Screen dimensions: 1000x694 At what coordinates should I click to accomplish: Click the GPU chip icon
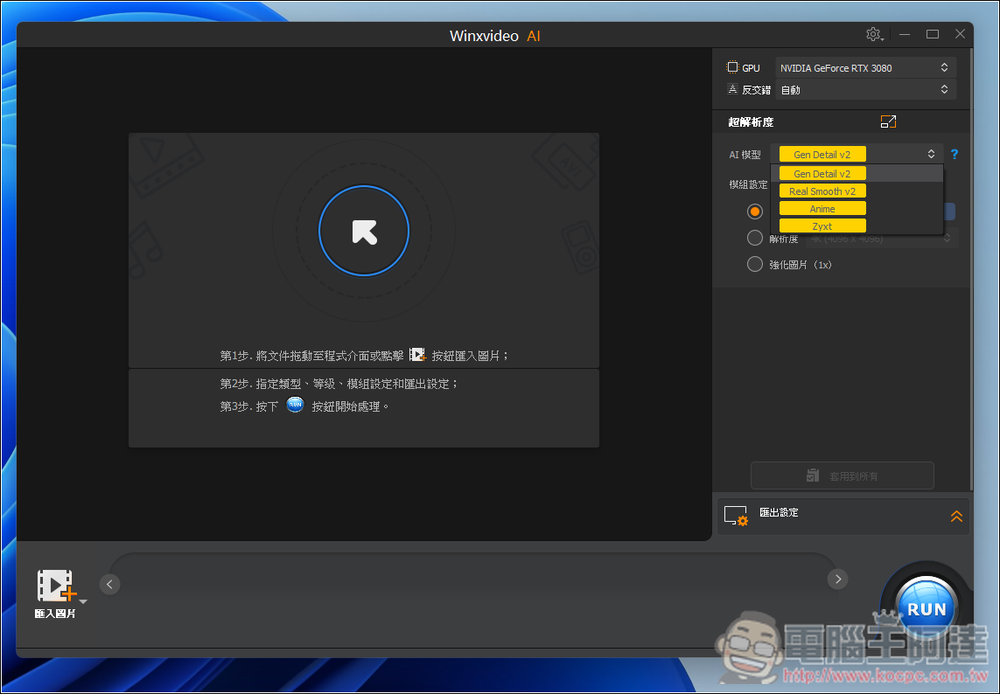click(733, 67)
